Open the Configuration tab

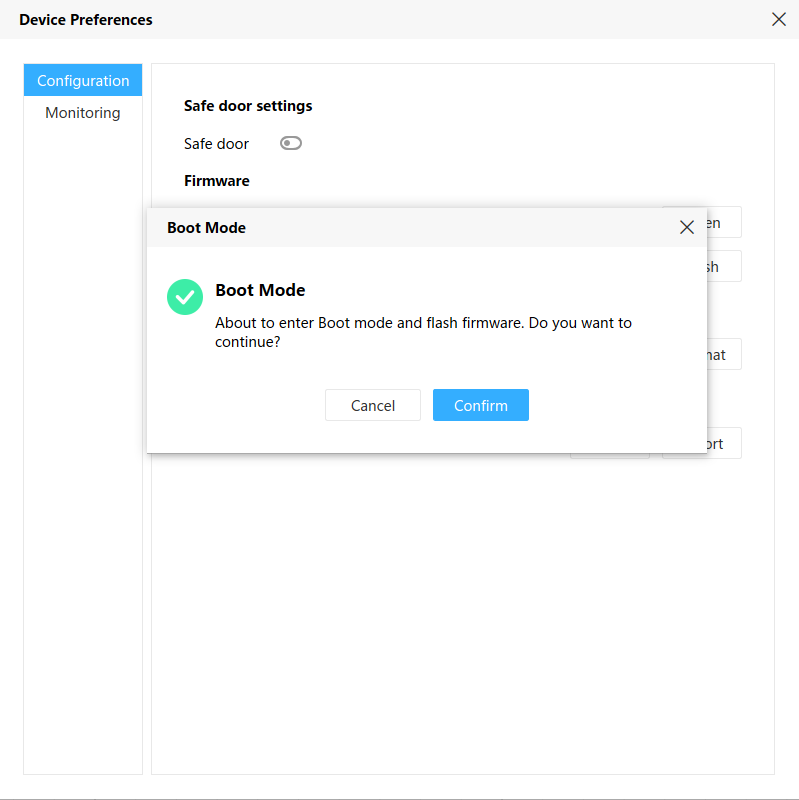pyautogui.click(x=83, y=80)
